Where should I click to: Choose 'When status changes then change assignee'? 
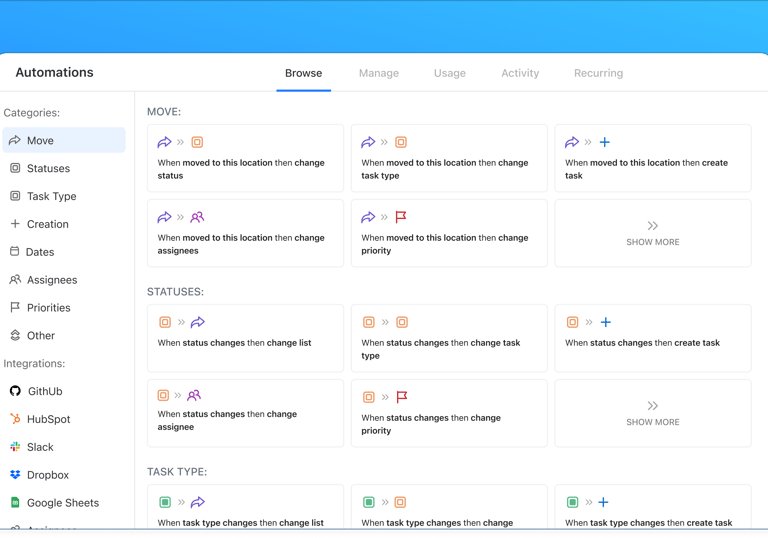tap(245, 413)
